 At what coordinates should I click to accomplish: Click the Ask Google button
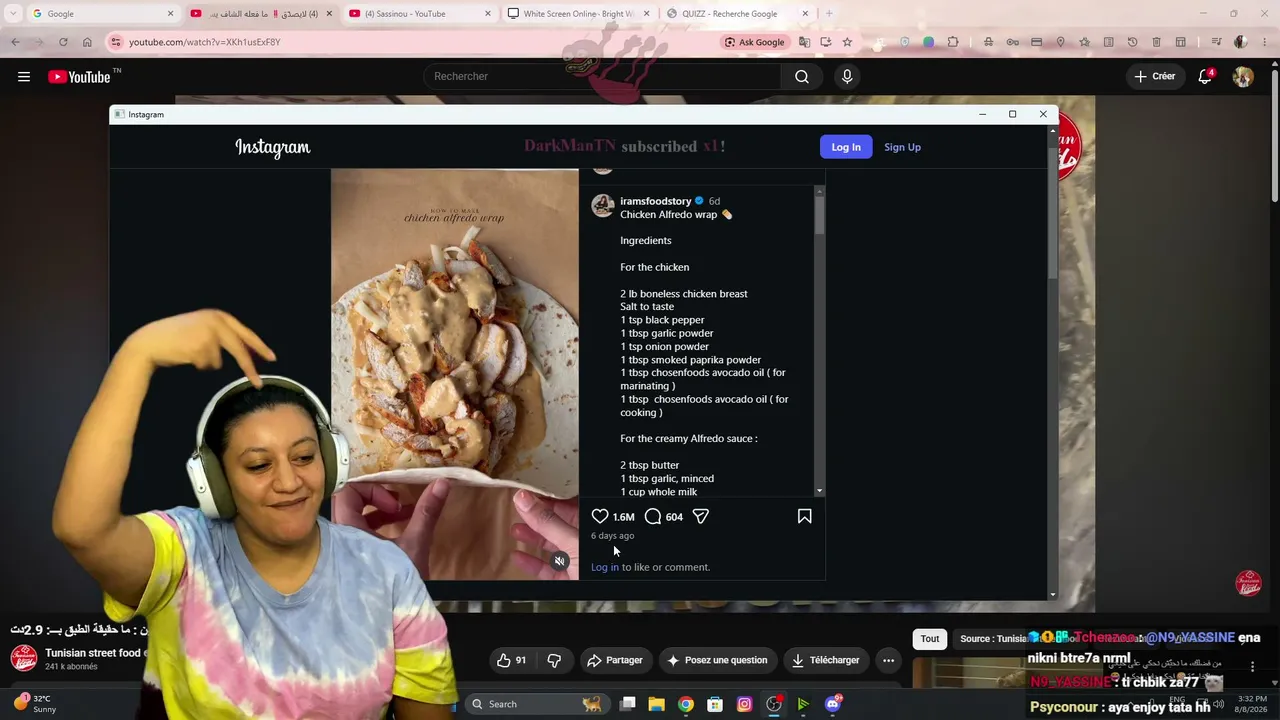[754, 42]
